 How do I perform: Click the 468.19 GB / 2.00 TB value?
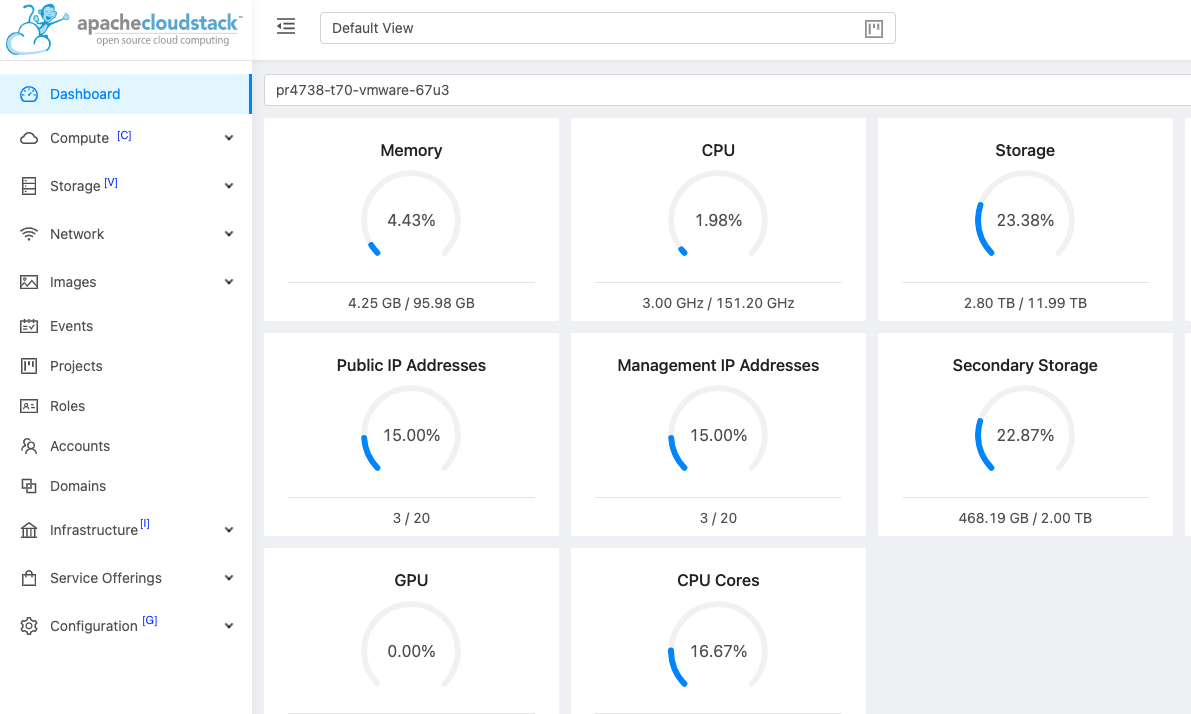(1025, 518)
